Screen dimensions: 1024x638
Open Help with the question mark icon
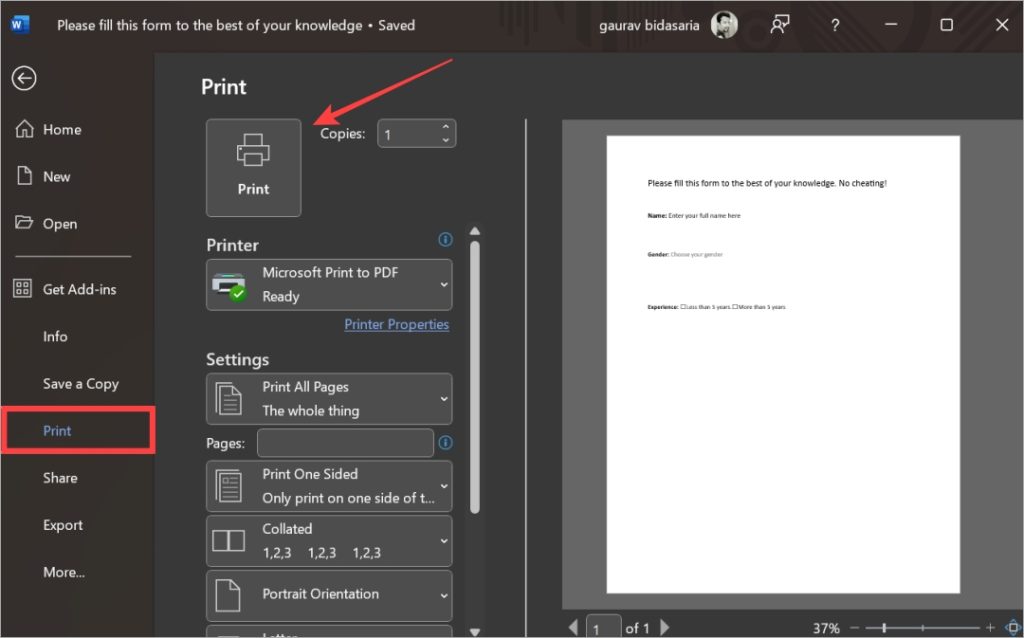coord(835,25)
